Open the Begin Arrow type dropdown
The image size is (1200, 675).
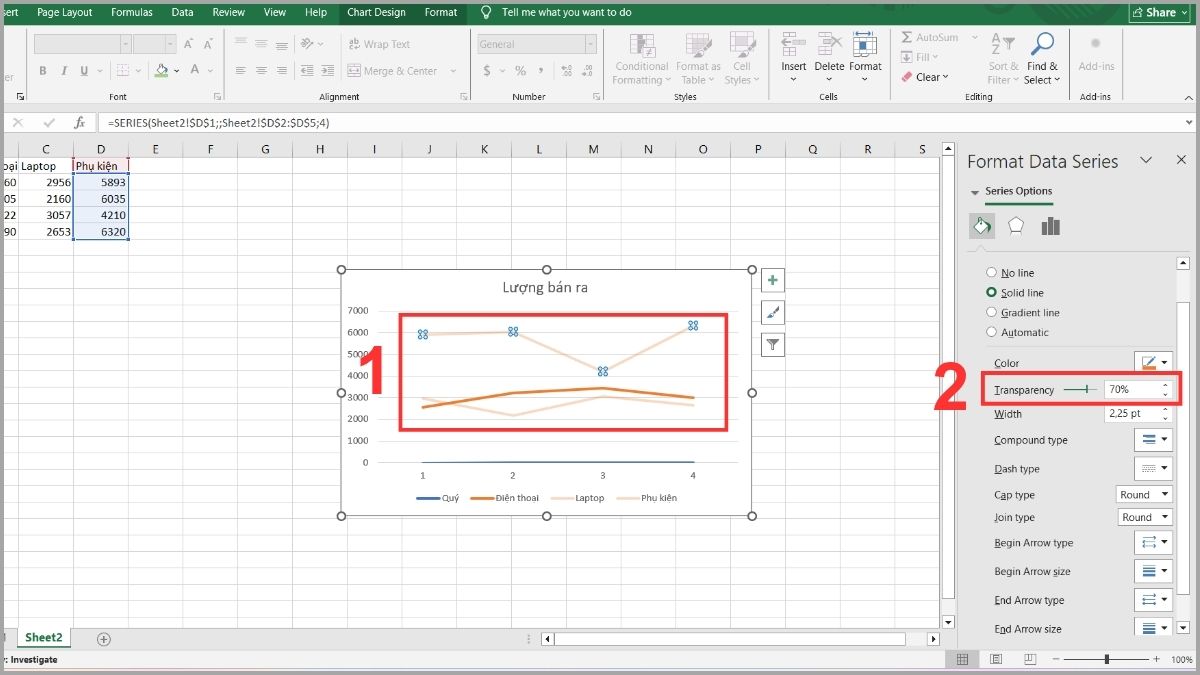(x=1152, y=543)
